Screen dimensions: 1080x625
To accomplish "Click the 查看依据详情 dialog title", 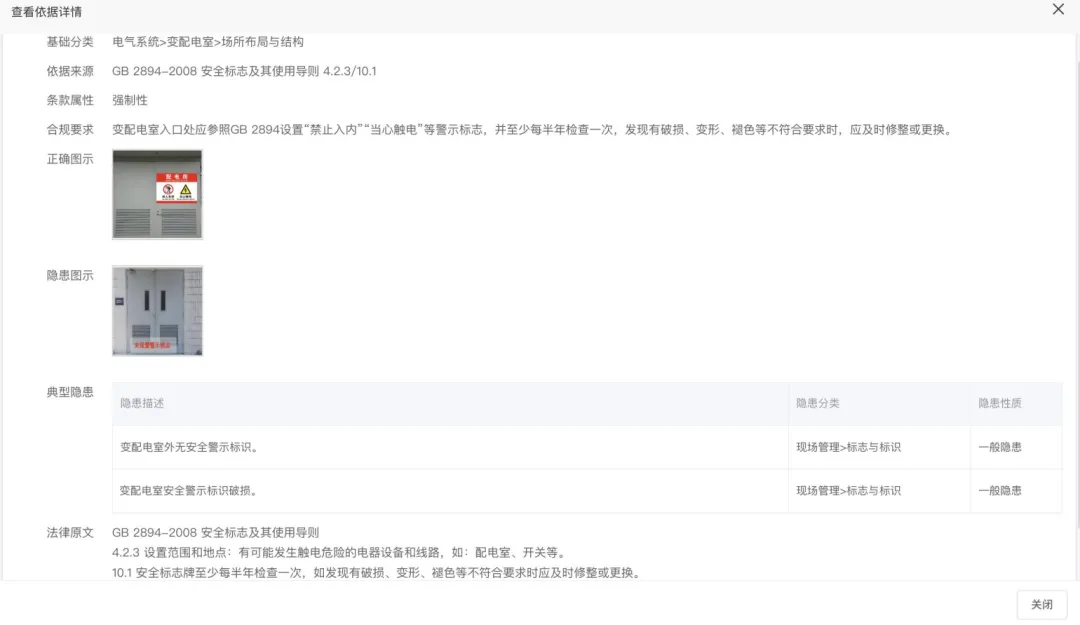I will (47, 12).
